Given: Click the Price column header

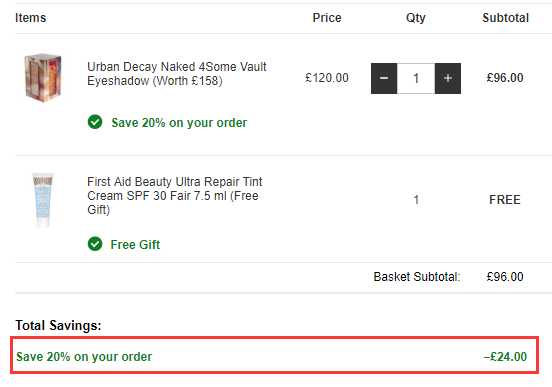Looking at the screenshot, I should tap(327, 18).
